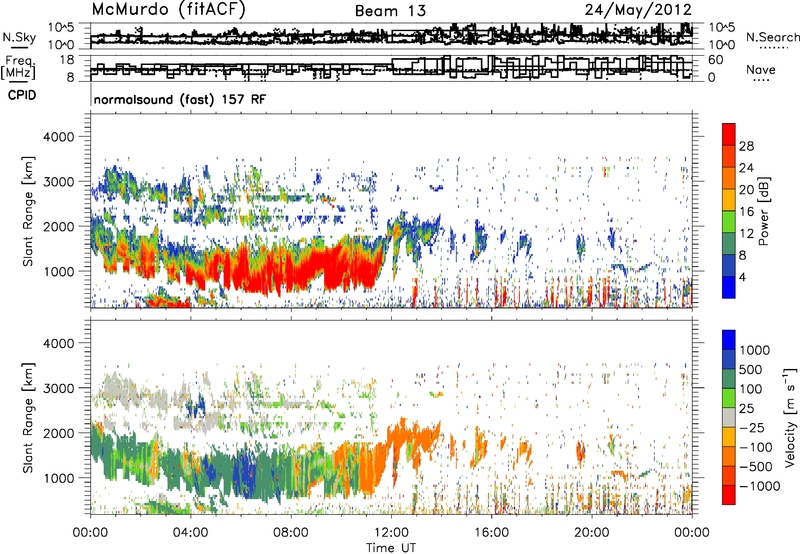Click the 2000 tick in the velocity panel
800x554 pixels.
pyautogui.click(x=58, y=433)
